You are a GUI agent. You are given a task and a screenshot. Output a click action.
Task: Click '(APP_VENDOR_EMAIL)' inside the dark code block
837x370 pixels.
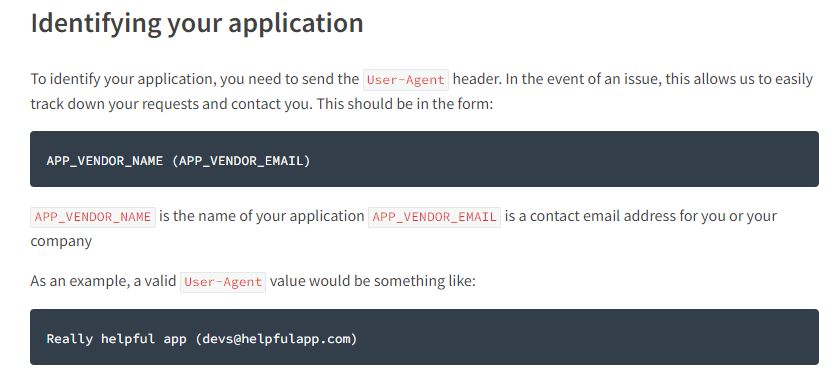pos(241,161)
